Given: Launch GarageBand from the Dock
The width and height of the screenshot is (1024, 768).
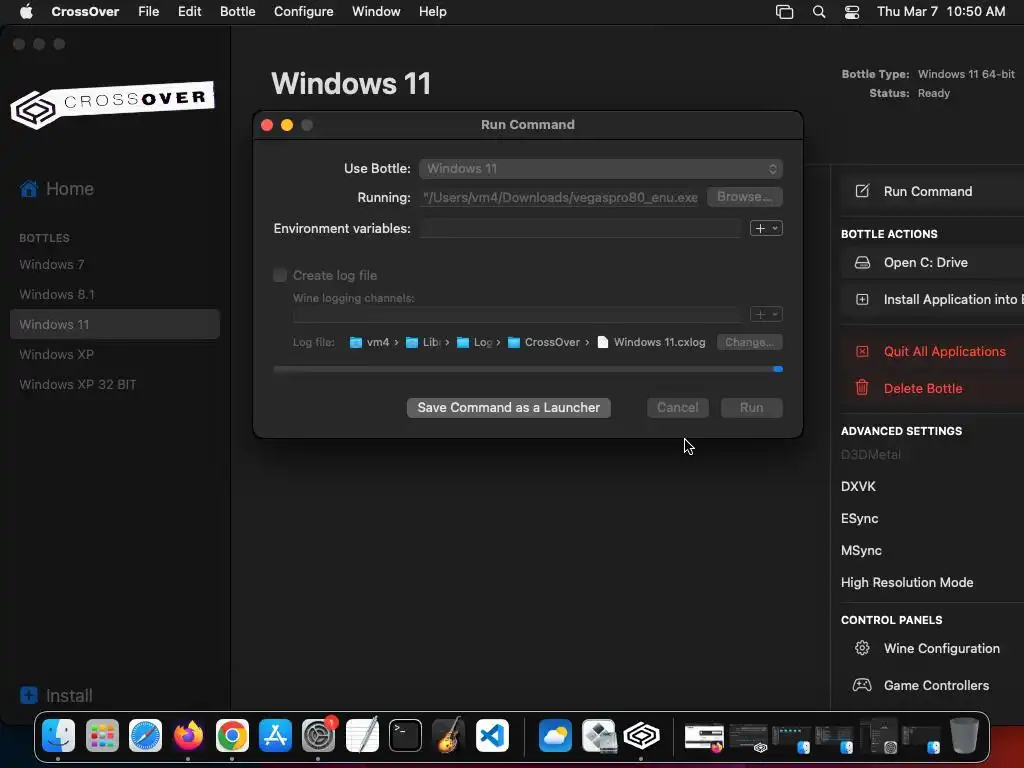Looking at the screenshot, I should (449, 736).
